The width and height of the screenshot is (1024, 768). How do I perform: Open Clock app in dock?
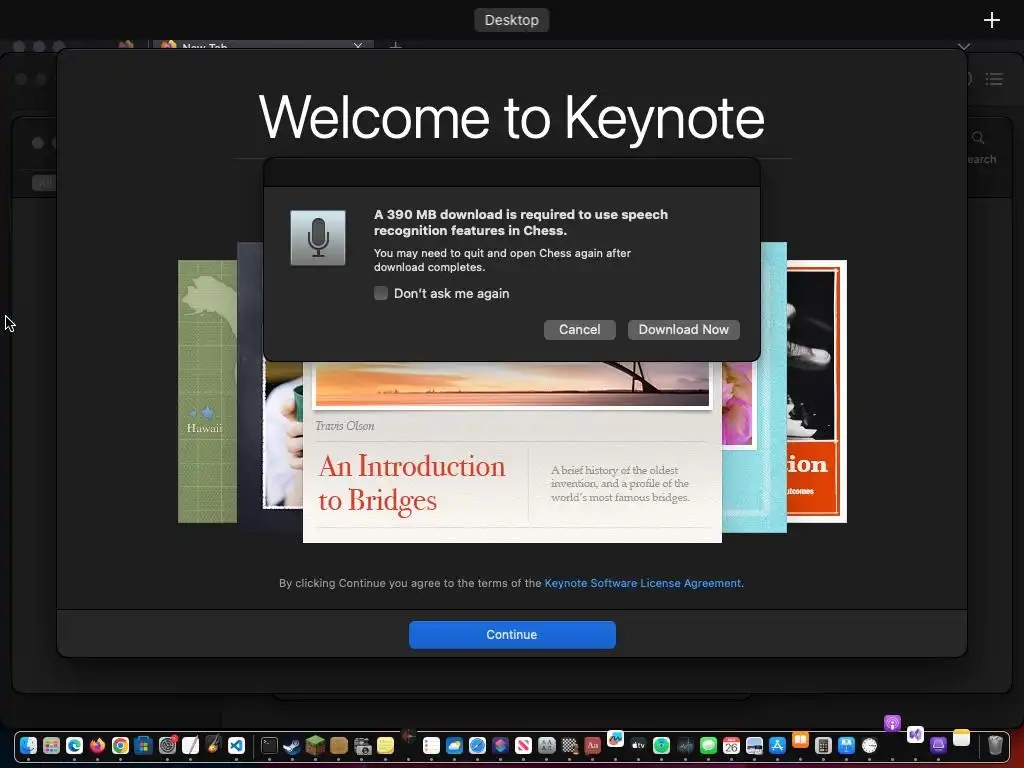pyautogui.click(x=870, y=745)
